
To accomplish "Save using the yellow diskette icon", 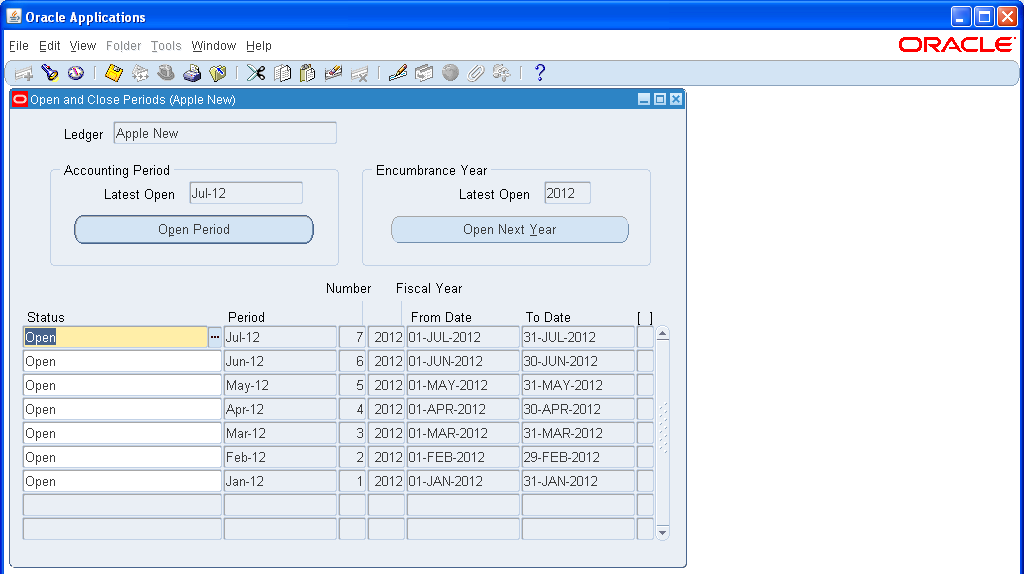I will (114, 73).
